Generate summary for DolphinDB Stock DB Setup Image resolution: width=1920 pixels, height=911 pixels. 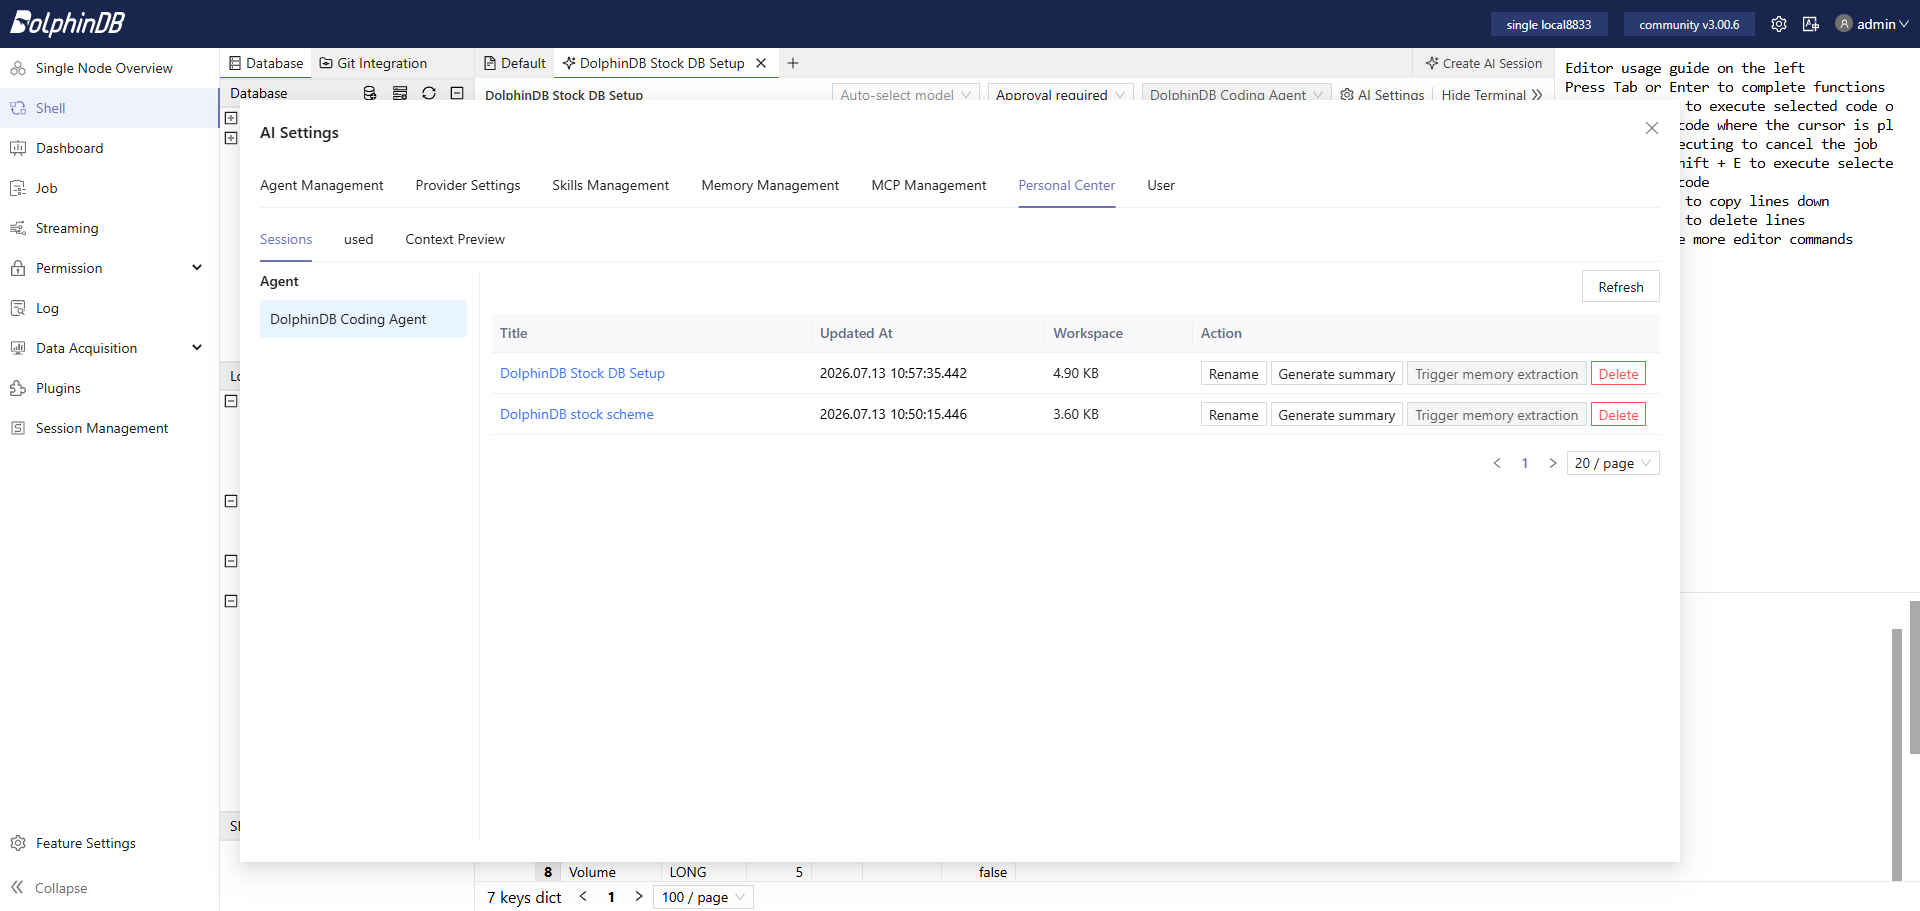(1337, 374)
